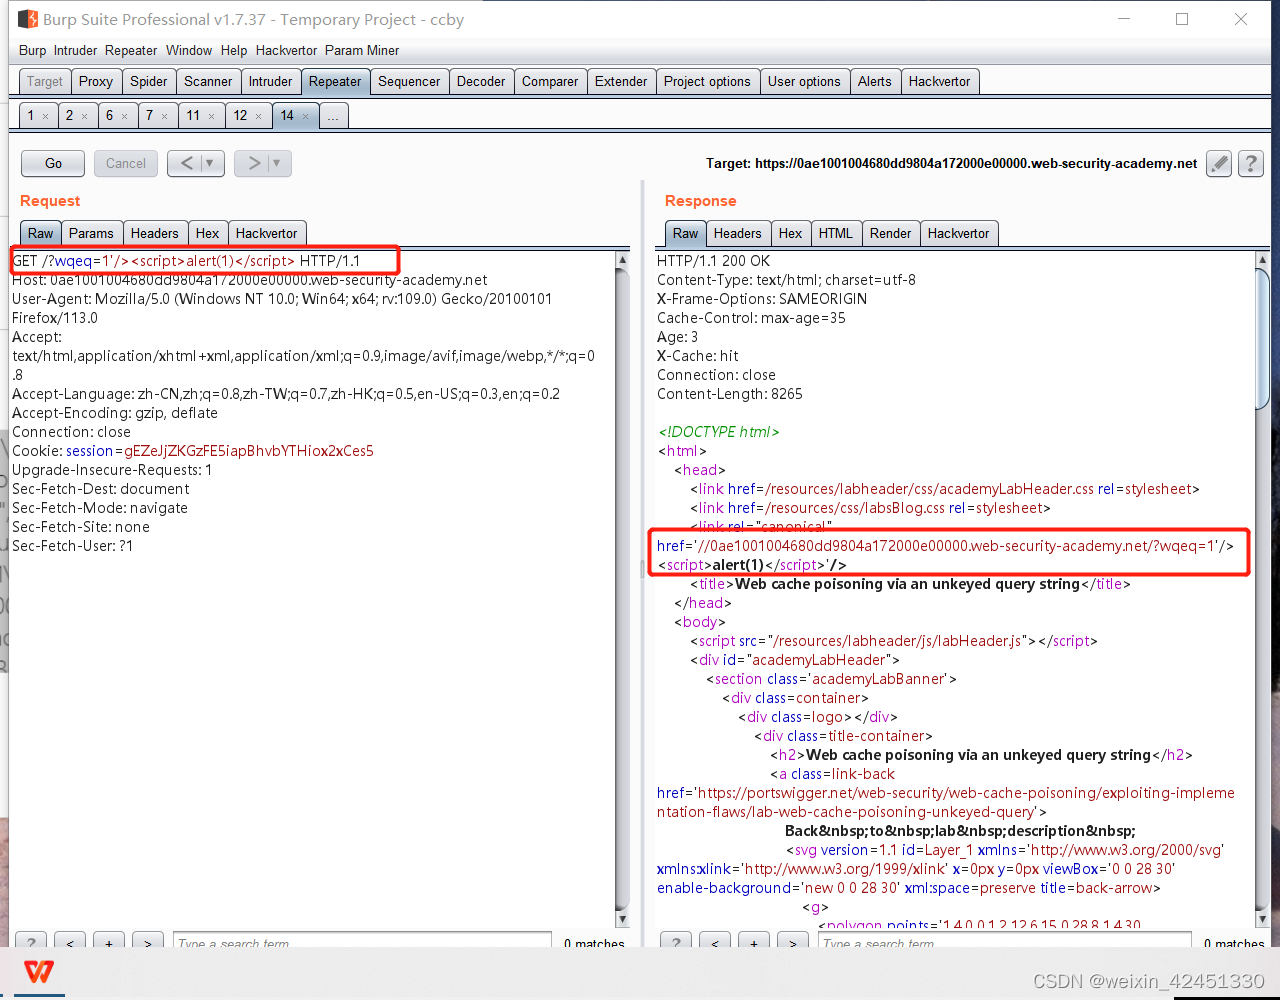Image resolution: width=1280 pixels, height=1000 pixels.
Task: Show request Params tab
Action: coord(91,233)
